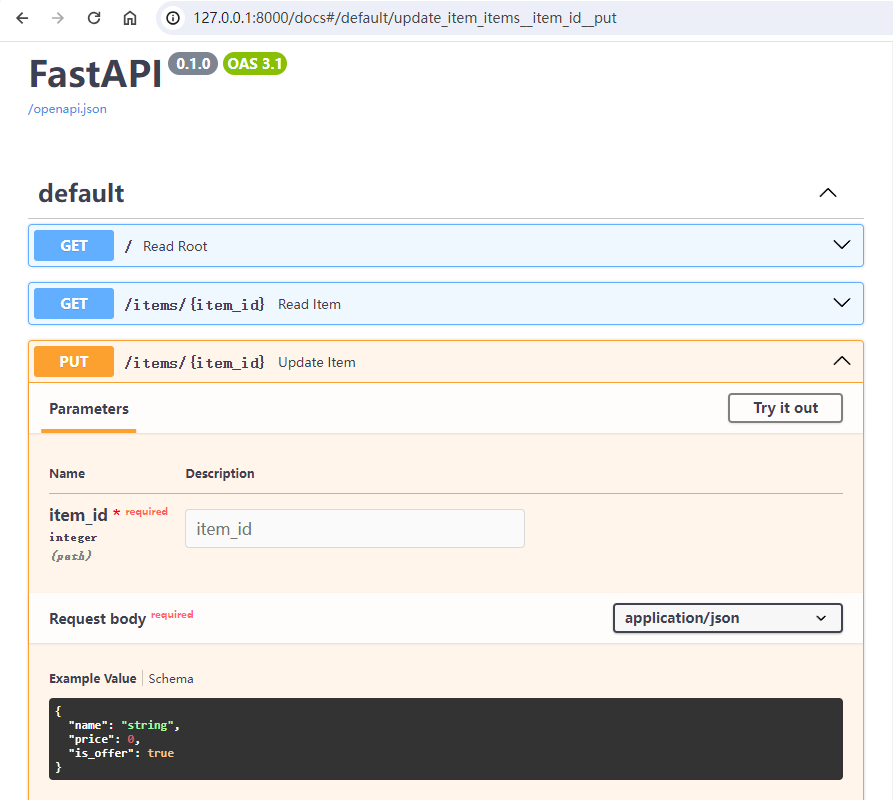This screenshot has height=800, width=893.
Task: View site info icon in address bar
Action: [x=173, y=18]
